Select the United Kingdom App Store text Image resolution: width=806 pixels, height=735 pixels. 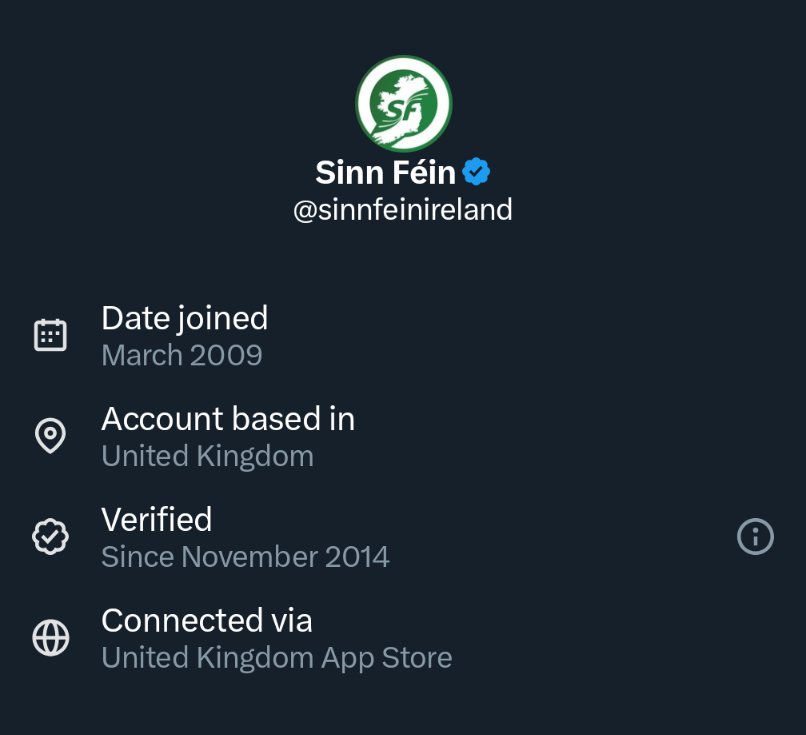coord(277,657)
